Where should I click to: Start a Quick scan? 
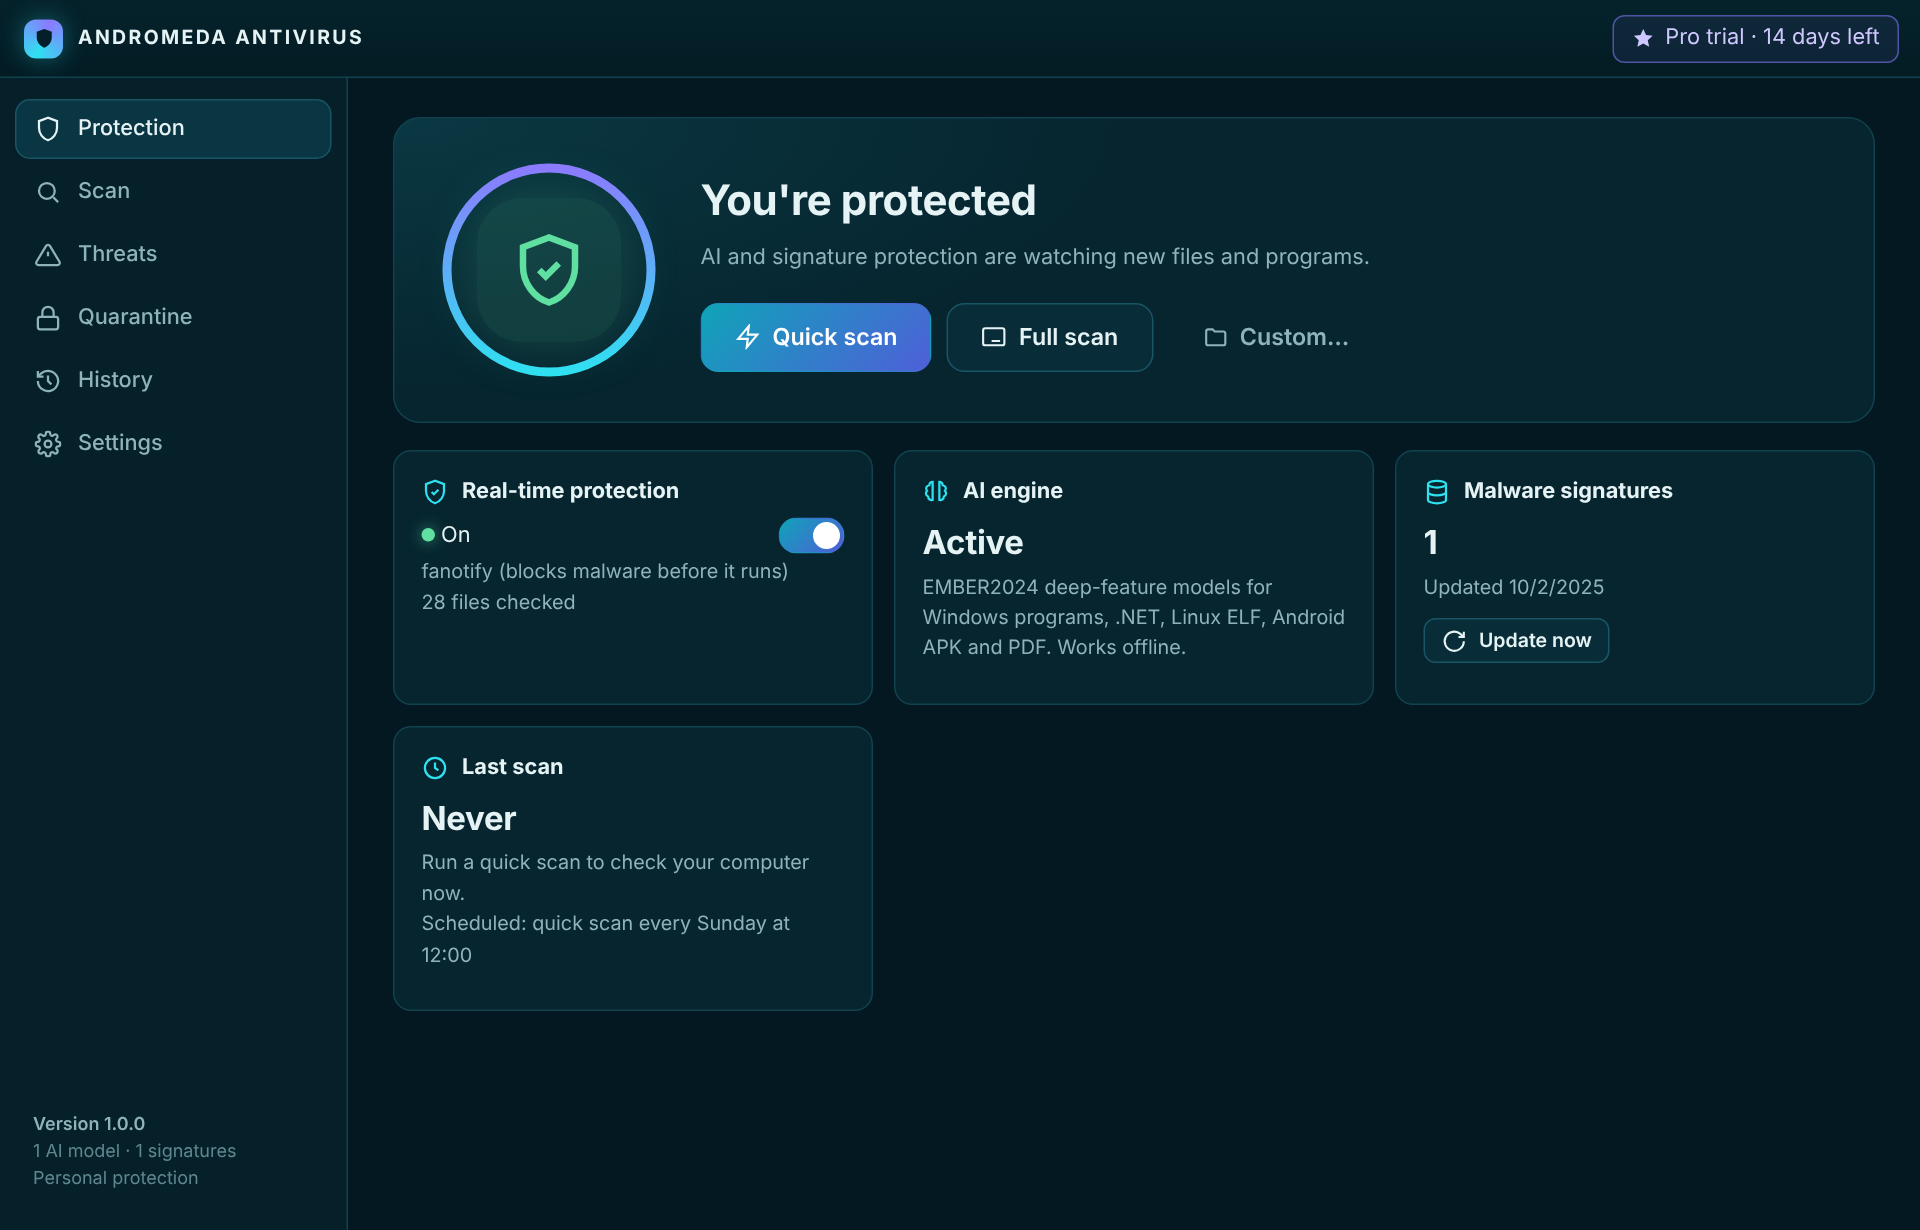pos(816,337)
